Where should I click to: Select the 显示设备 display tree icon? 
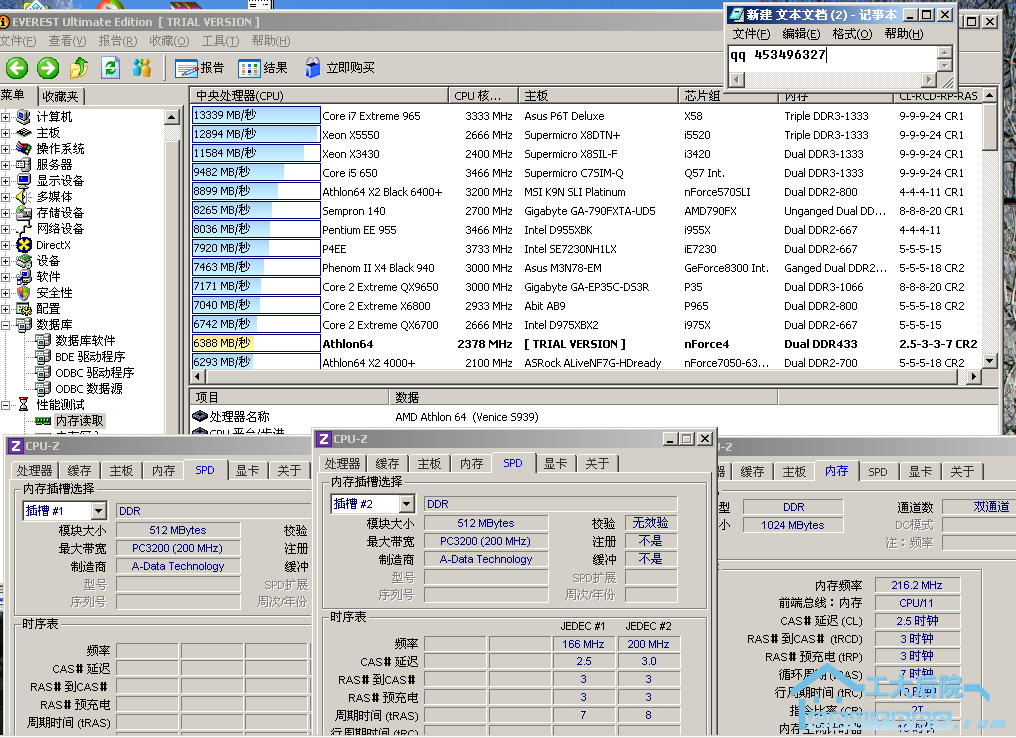[23, 181]
